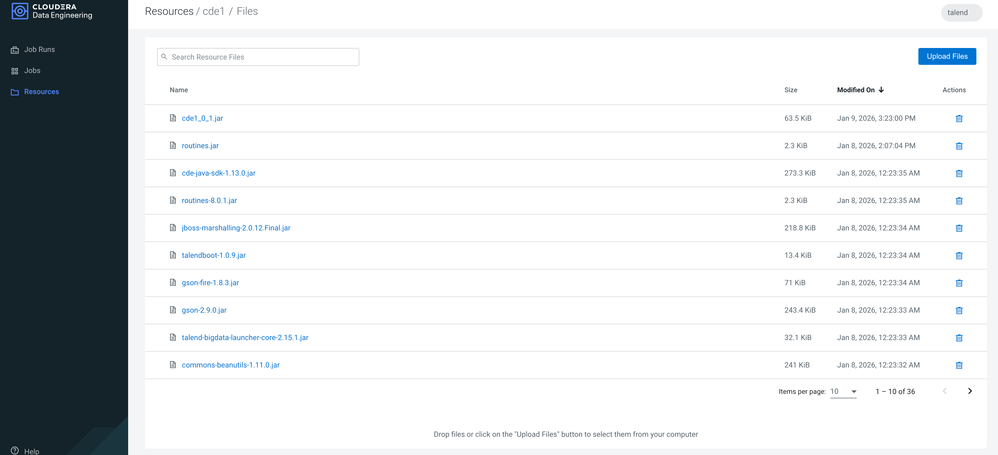Image resolution: width=998 pixels, height=455 pixels.
Task: Click the 13.4 KiB size cell
Action: pyautogui.click(x=798, y=255)
